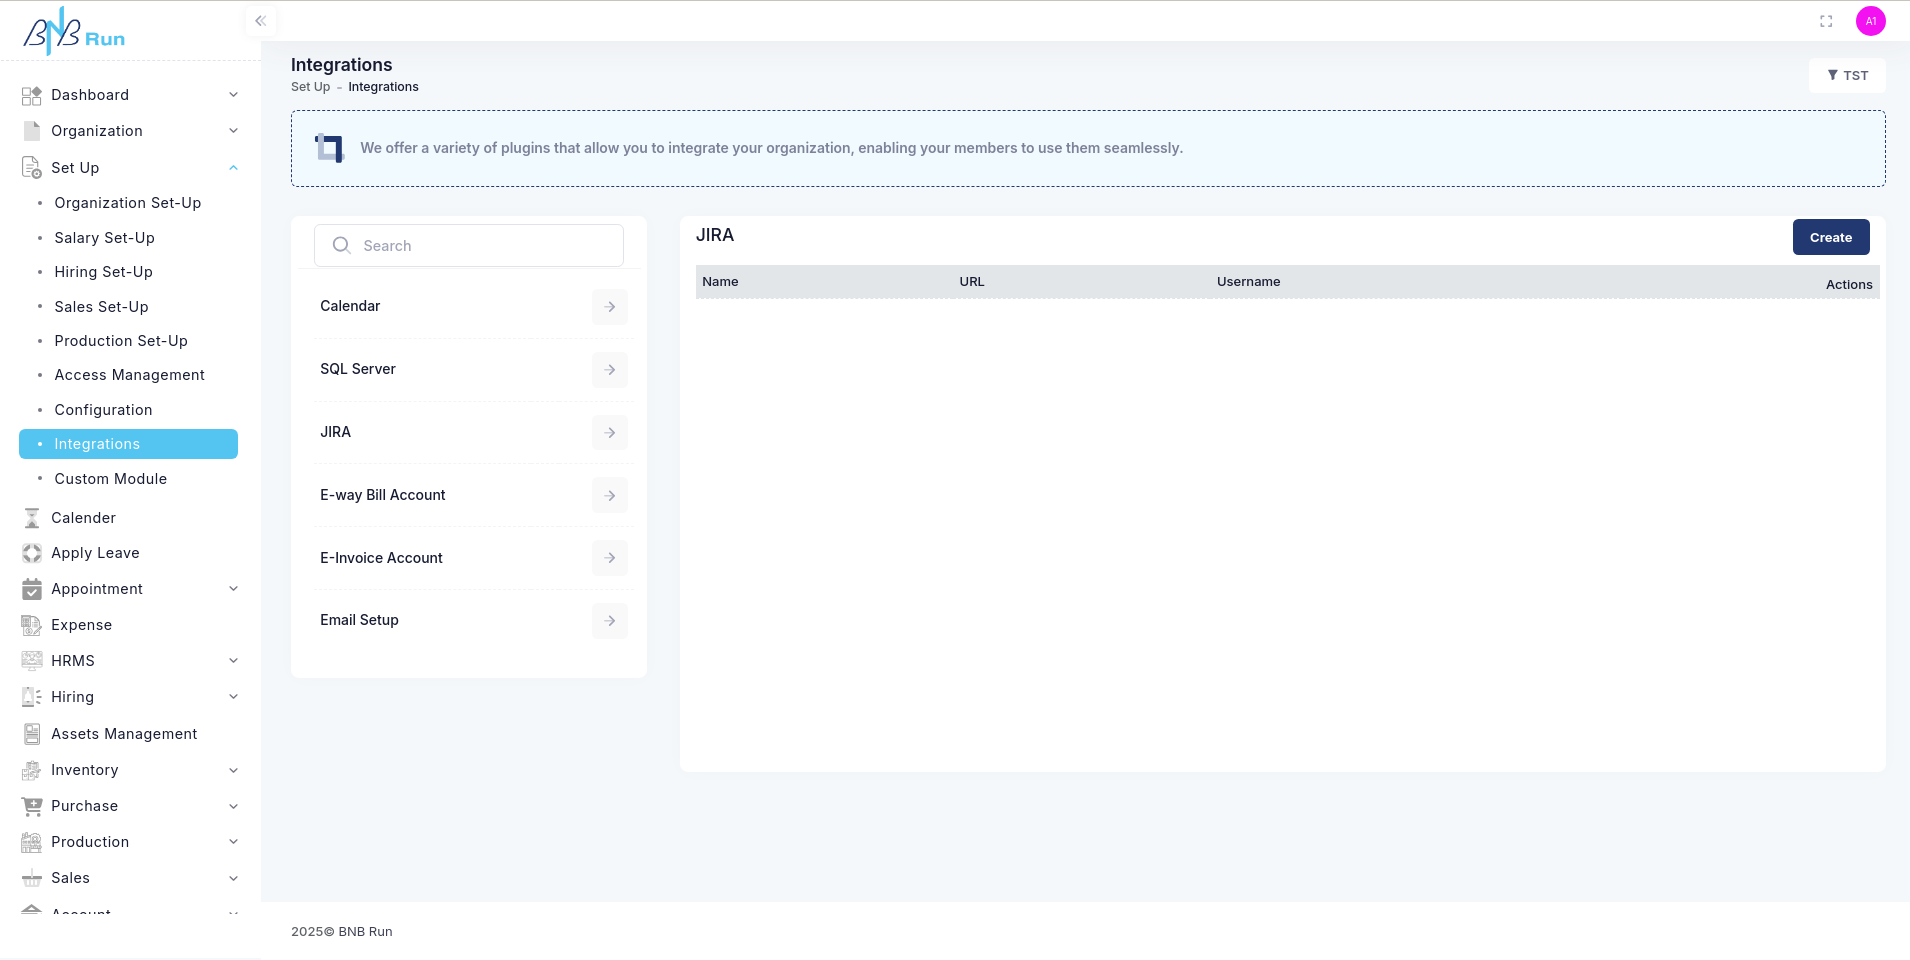Click the fullscreen toggle icon
Screen dimensions: 1910x960
point(1826,21)
